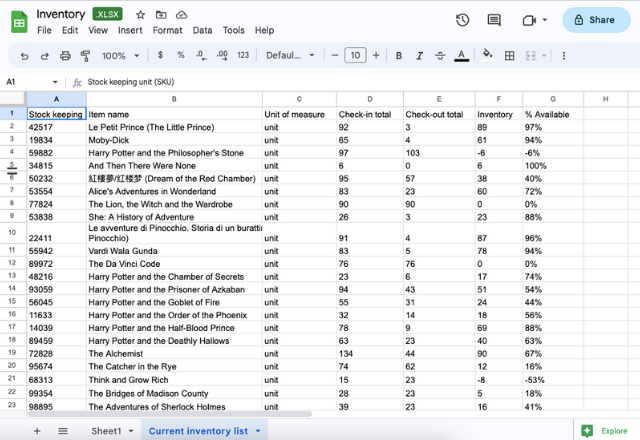Increase font size plus button
This screenshot has width=640, height=440.
[376, 55]
